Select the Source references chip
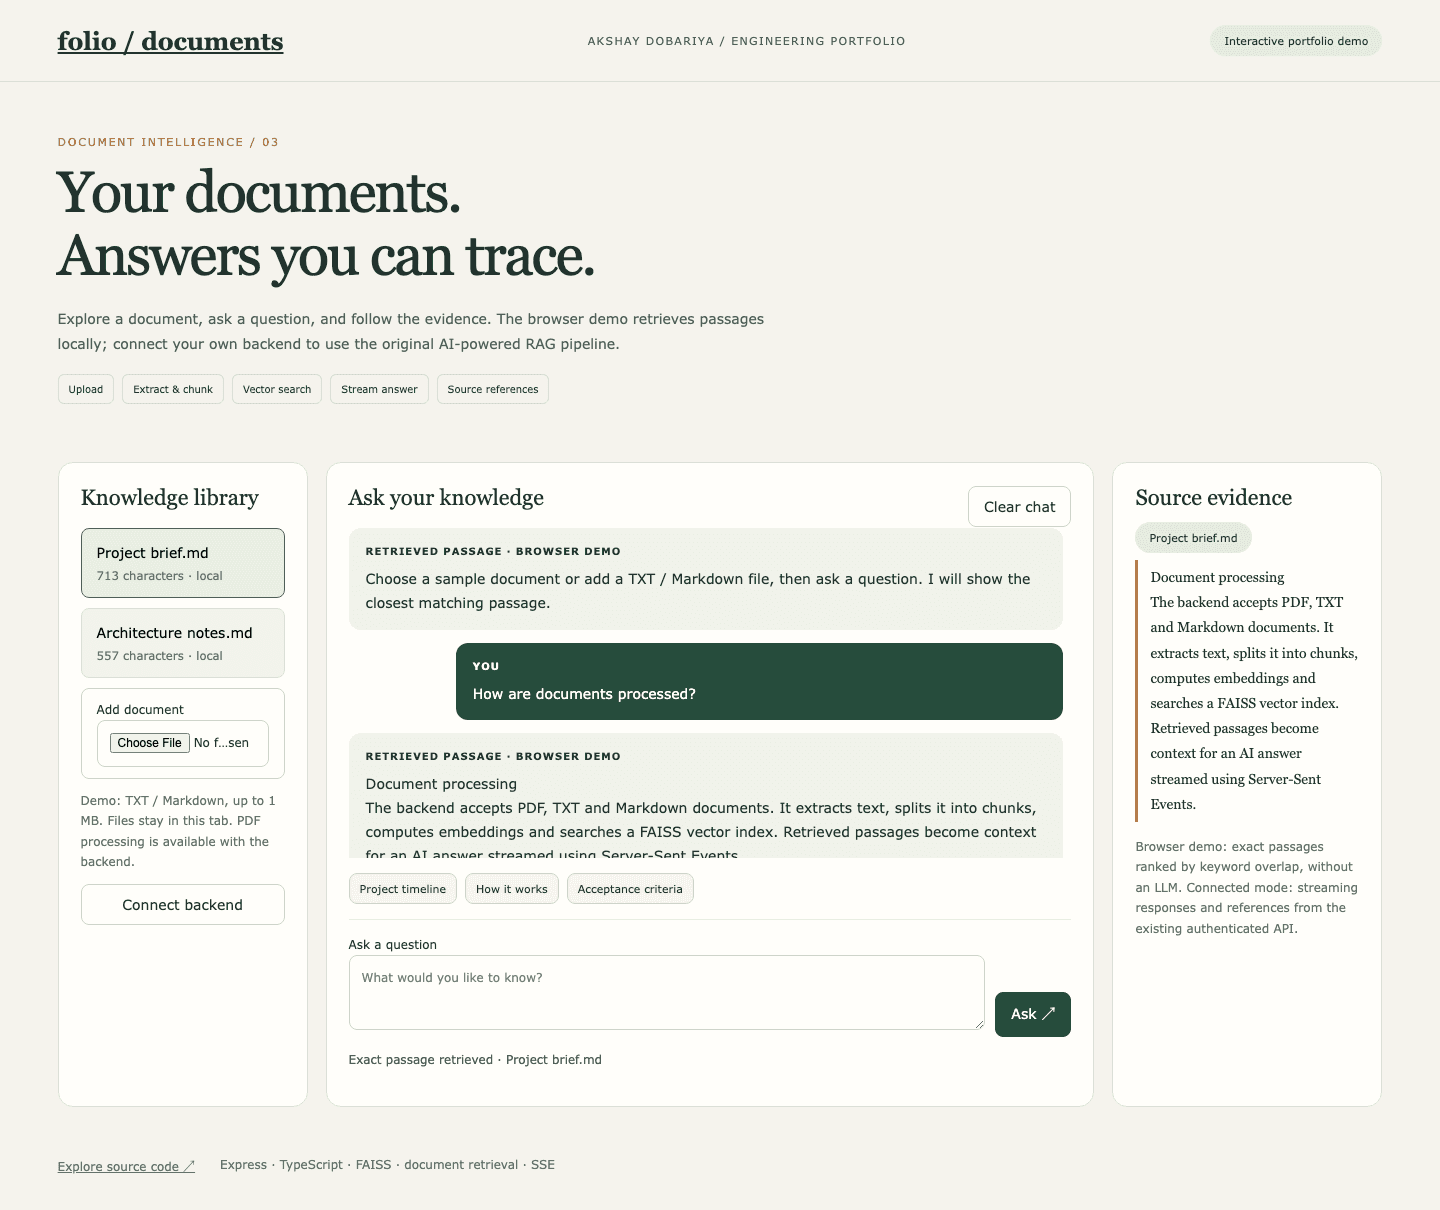Image resolution: width=1440 pixels, height=1210 pixels. pyautogui.click(x=493, y=389)
